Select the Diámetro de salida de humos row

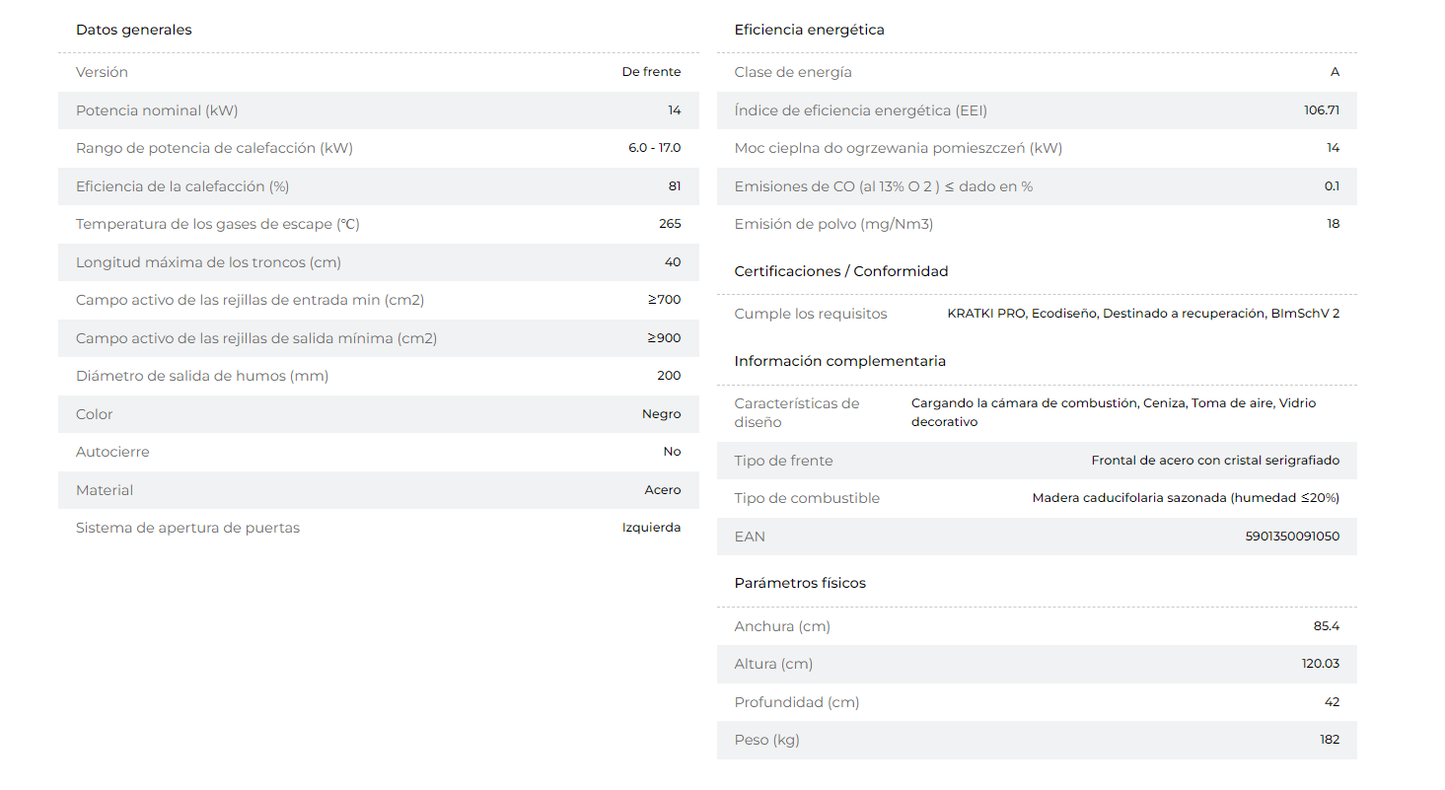378,376
